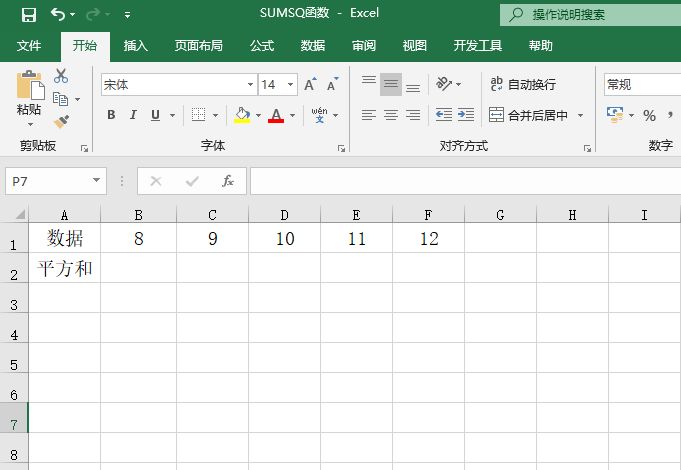Open the font name dropdown 宋体
Screen dimensions: 681x470
[250, 85]
